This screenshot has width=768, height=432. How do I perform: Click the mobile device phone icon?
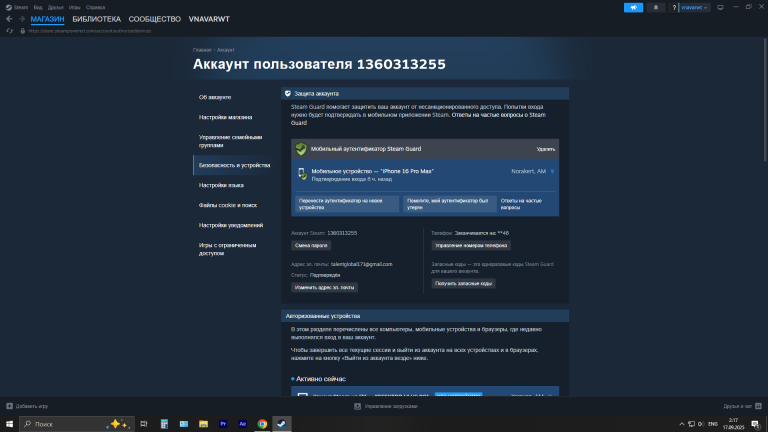tap(302, 174)
